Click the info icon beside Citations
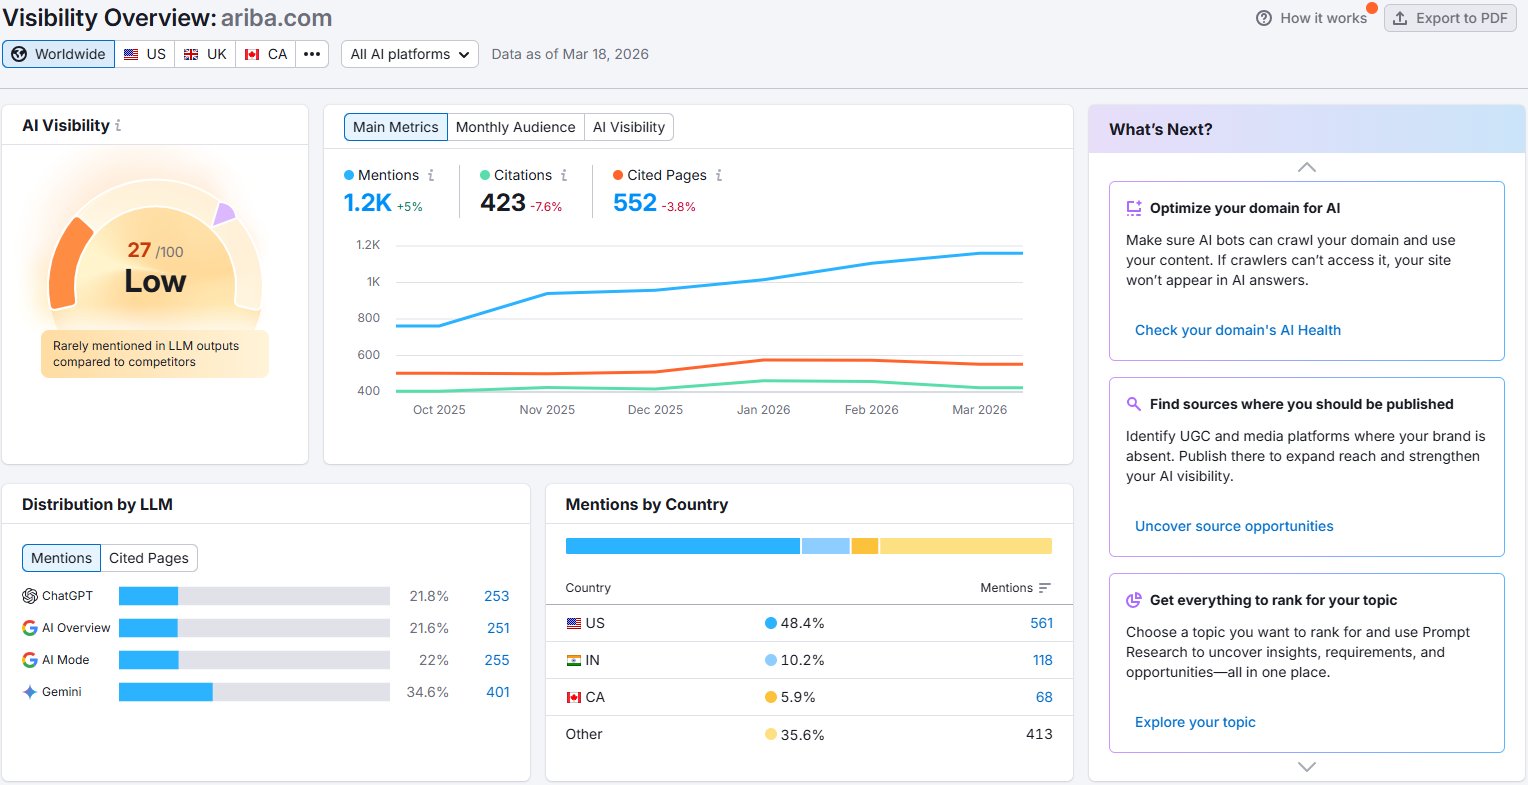1528x785 pixels. (x=564, y=175)
